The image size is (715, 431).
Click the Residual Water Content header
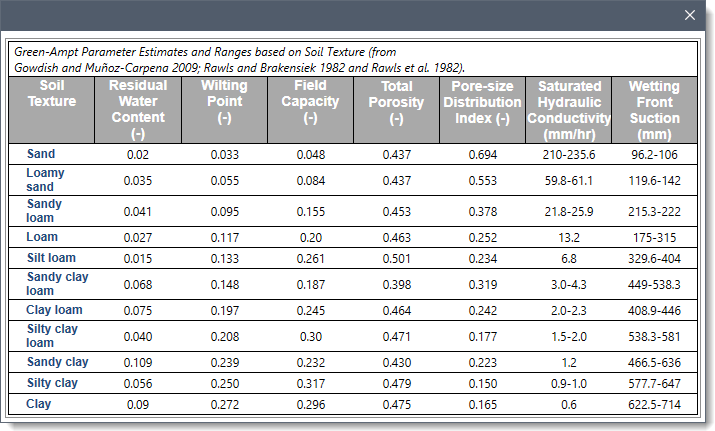[x=138, y=109]
